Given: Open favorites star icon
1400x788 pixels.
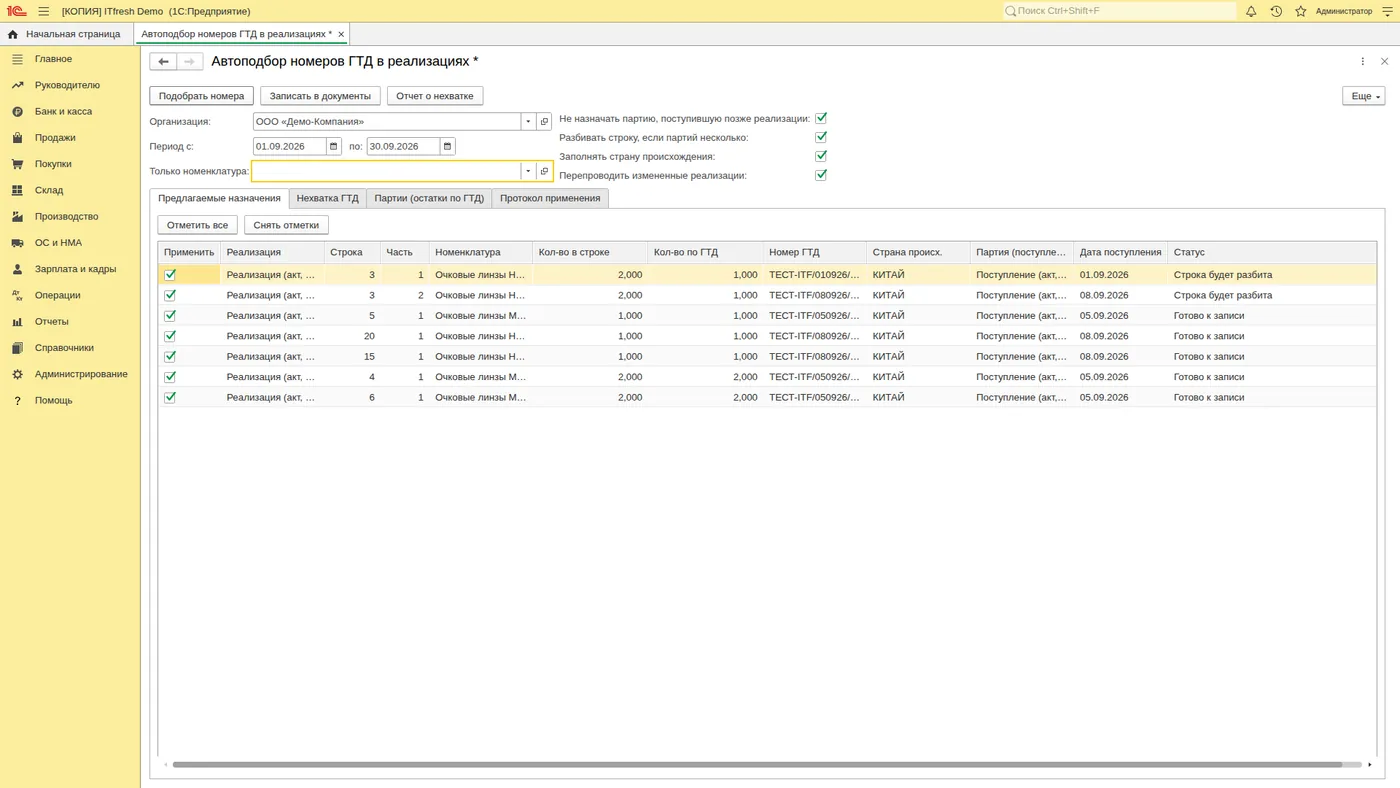Looking at the screenshot, I should tap(1301, 11).
